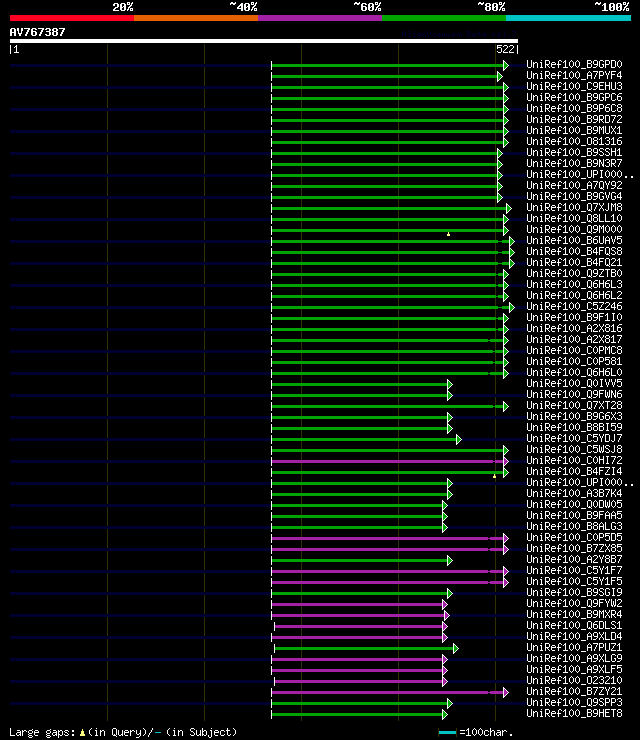Click the purple alignment bar for A9XLD4
This screenshot has width=640, height=740.
357,637
